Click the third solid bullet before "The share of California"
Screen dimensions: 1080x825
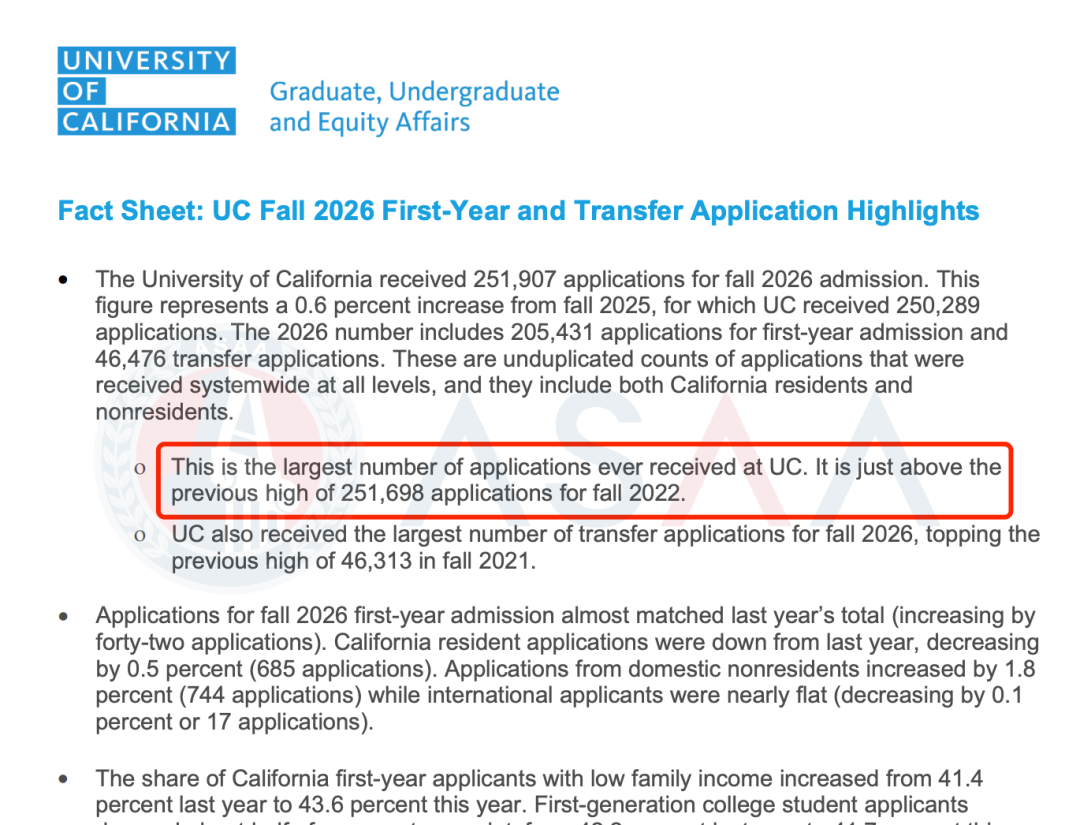[66, 779]
